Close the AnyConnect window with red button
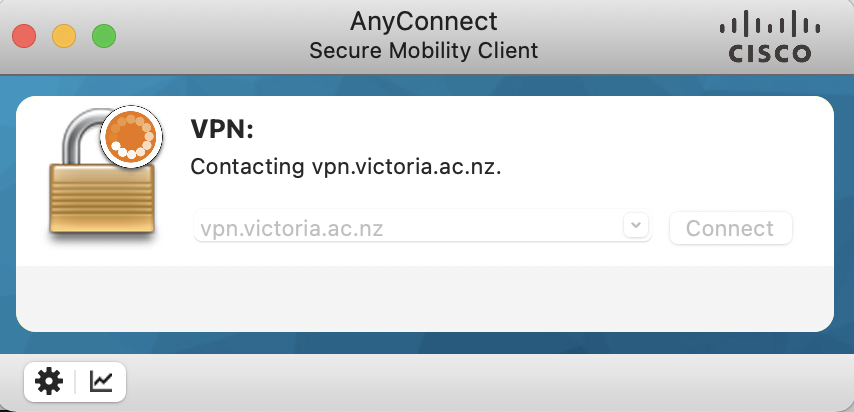Screen dimensions: 854x412 pos(24,37)
